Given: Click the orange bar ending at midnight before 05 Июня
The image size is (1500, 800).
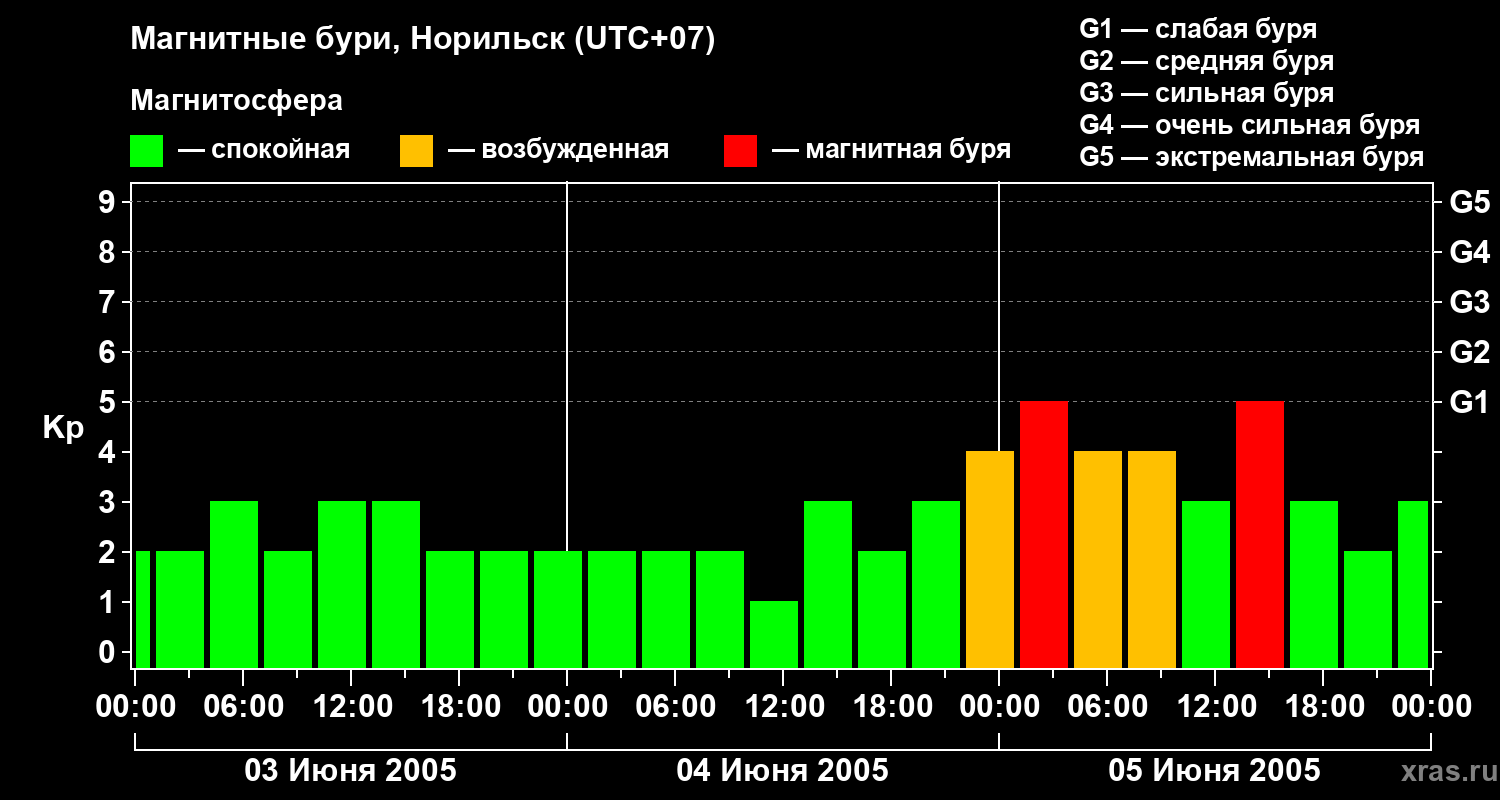Looking at the screenshot, I should point(990,559).
